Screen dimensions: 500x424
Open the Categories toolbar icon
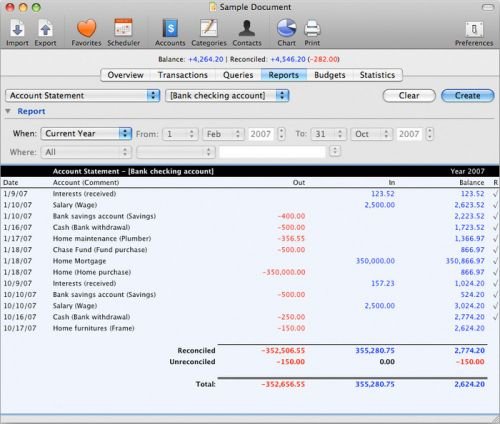209,28
